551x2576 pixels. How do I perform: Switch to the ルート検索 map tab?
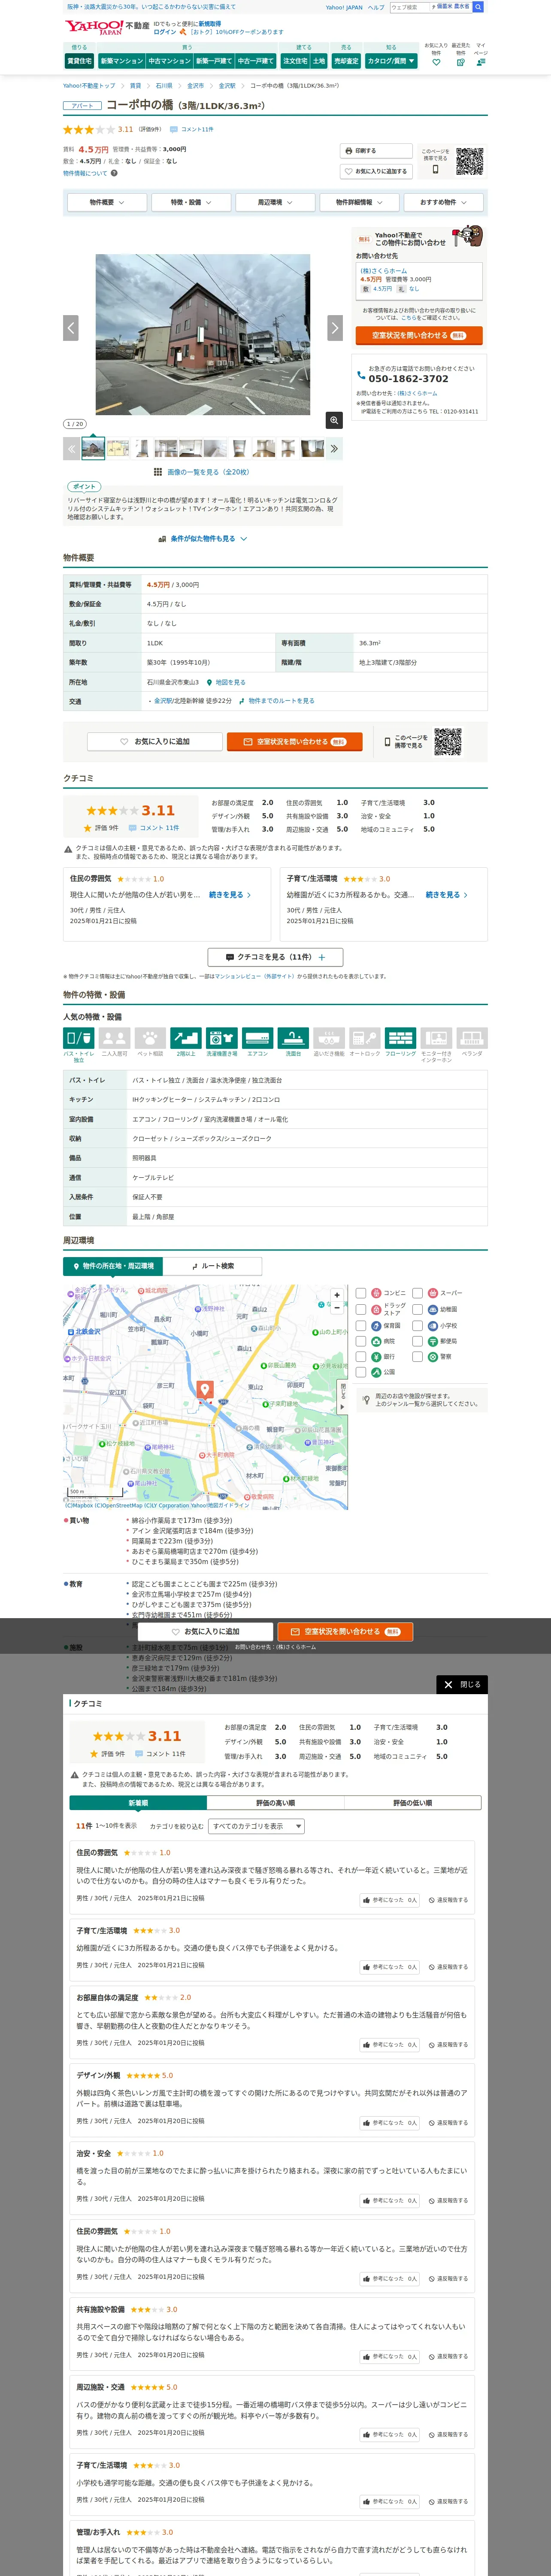pos(213,1266)
